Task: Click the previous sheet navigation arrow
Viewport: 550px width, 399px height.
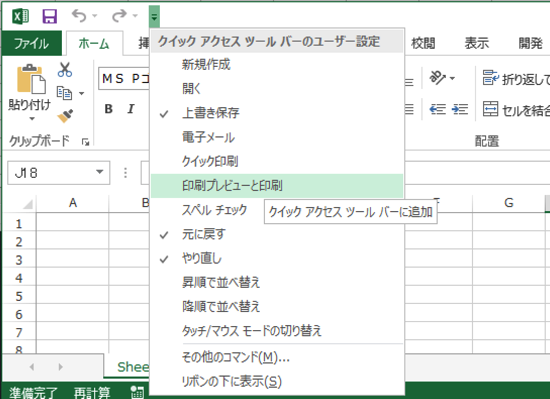Action: 32,367
